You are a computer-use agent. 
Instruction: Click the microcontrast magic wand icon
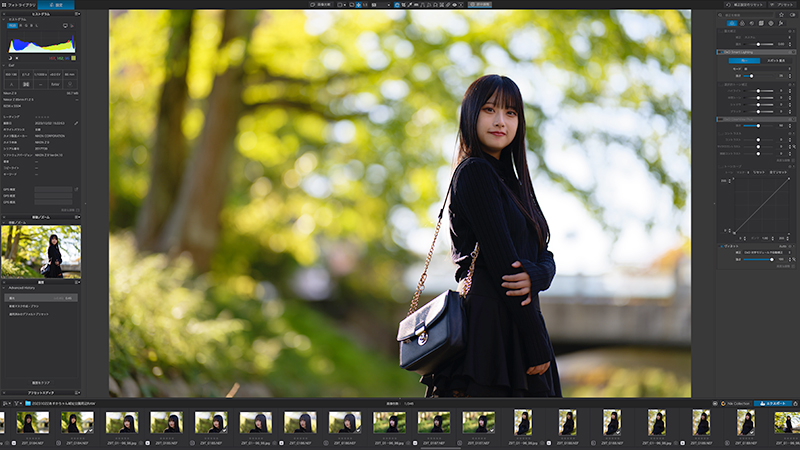794,147
